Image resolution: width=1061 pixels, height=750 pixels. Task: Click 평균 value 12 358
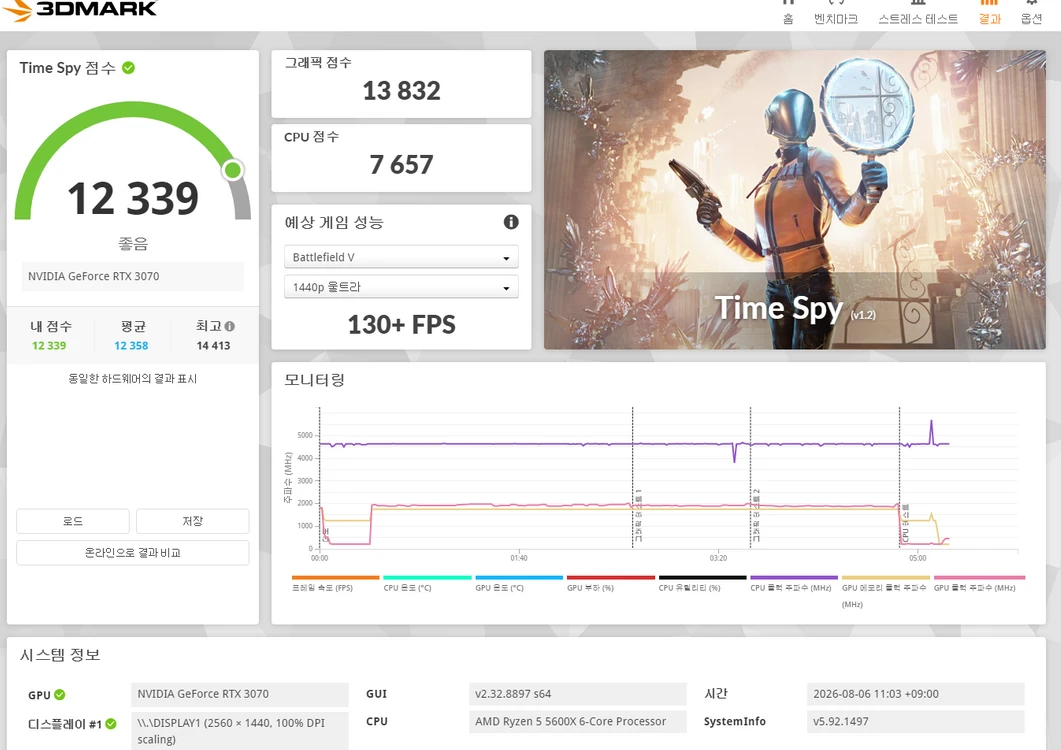[x=131, y=346]
